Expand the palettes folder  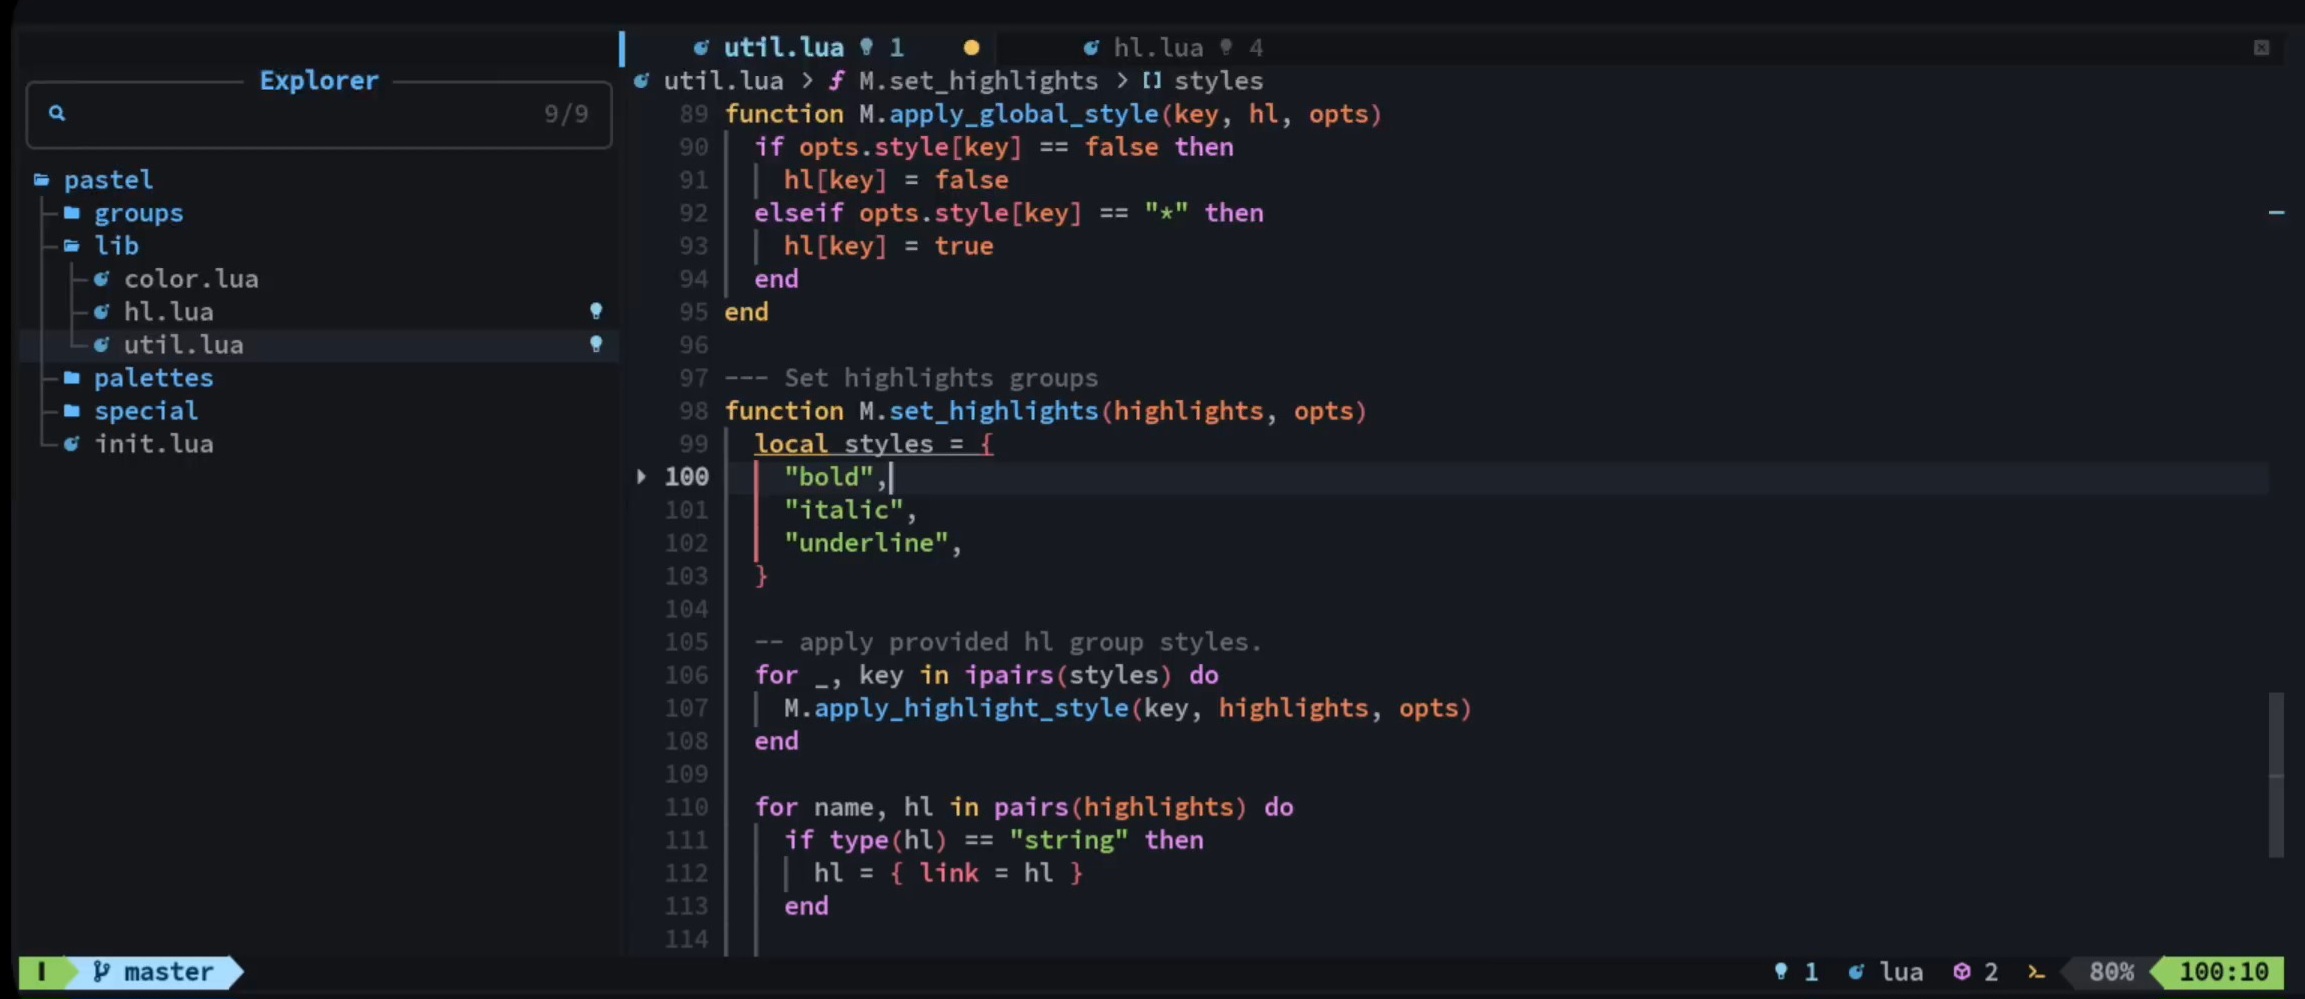tap(153, 378)
